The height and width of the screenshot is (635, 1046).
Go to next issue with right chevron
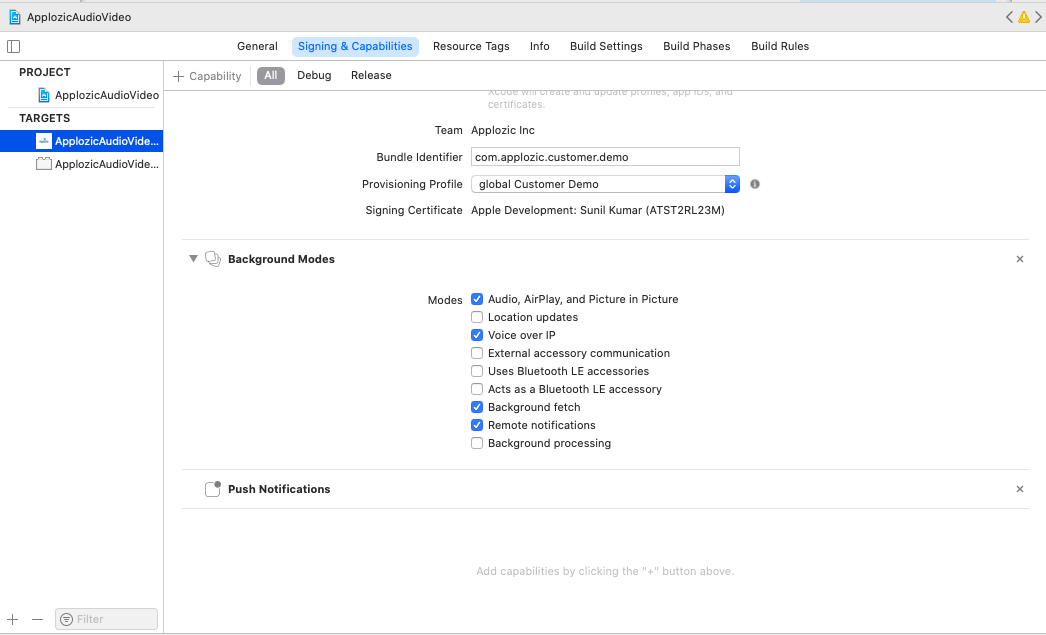tap(1038, 17)
